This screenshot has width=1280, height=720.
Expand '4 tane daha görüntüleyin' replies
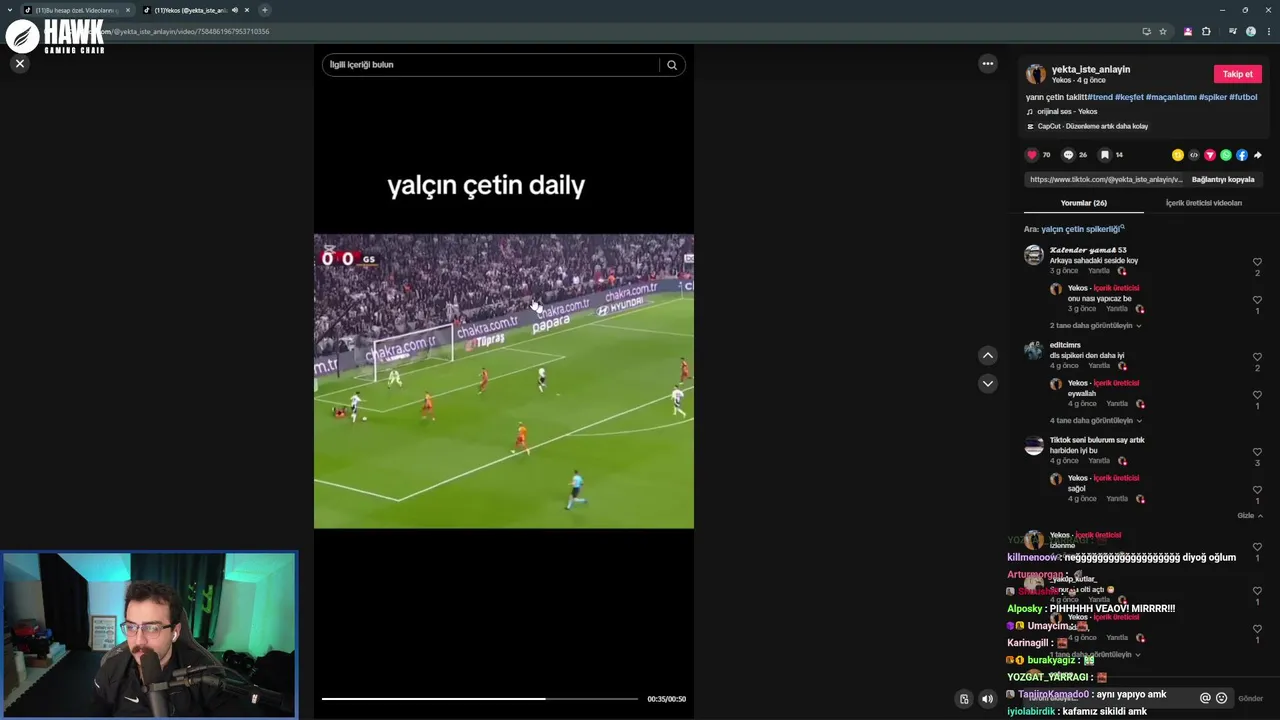pyautogui.click(x=1095, y=421)
